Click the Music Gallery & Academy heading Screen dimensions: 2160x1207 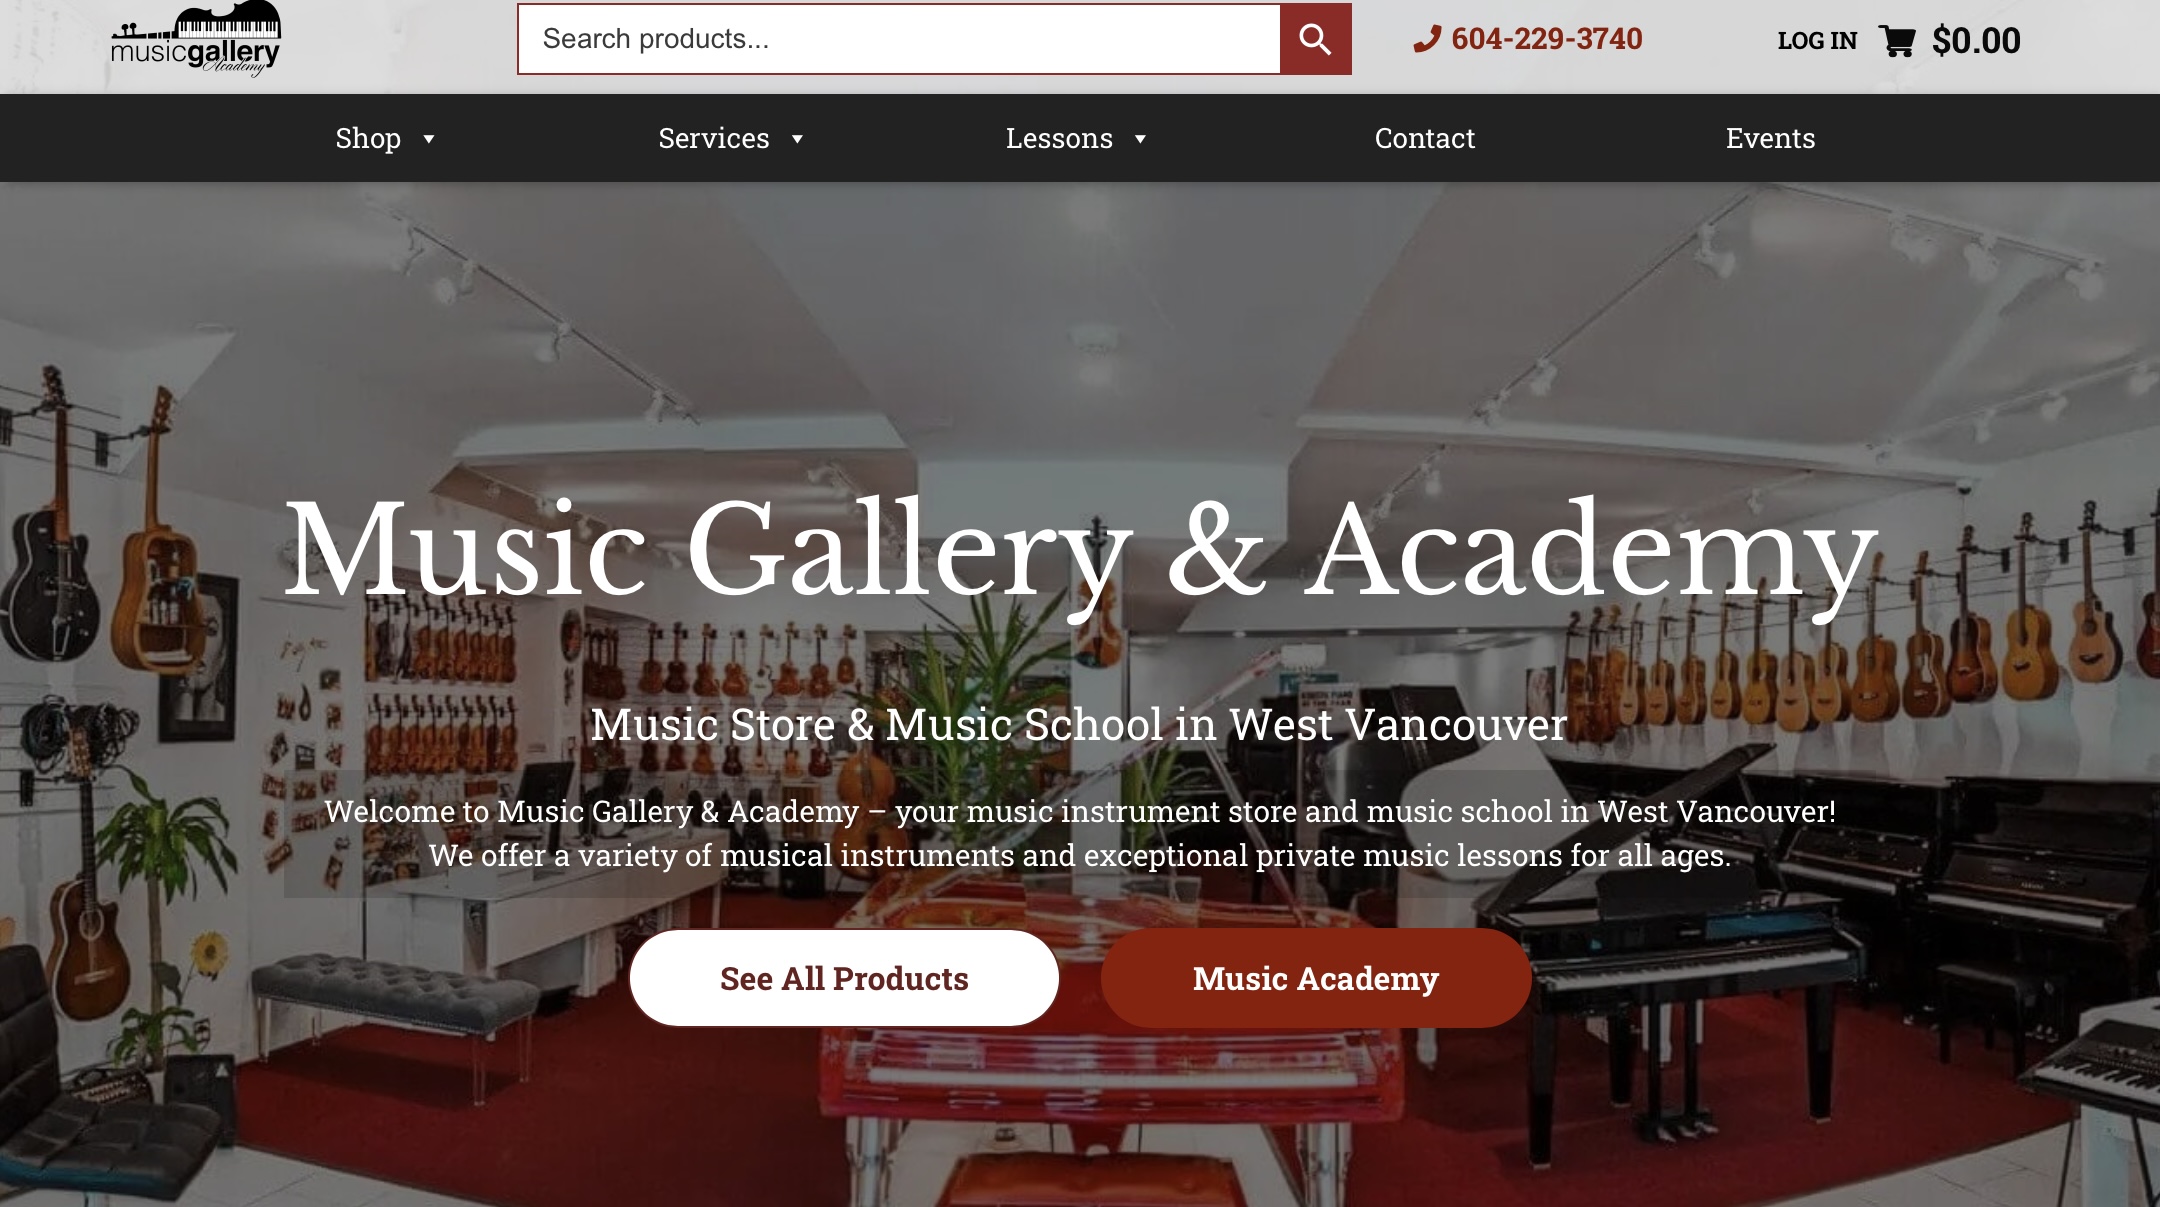point(1081,551)
